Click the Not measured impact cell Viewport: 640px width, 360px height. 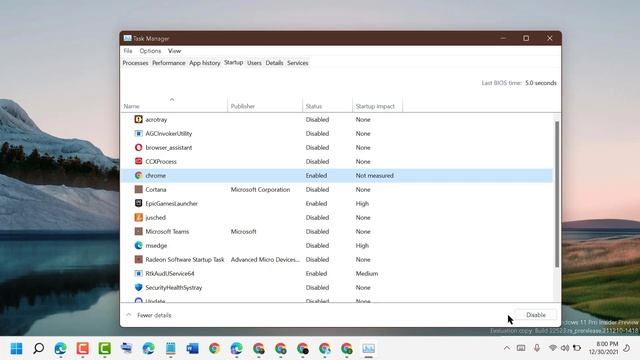374,176
